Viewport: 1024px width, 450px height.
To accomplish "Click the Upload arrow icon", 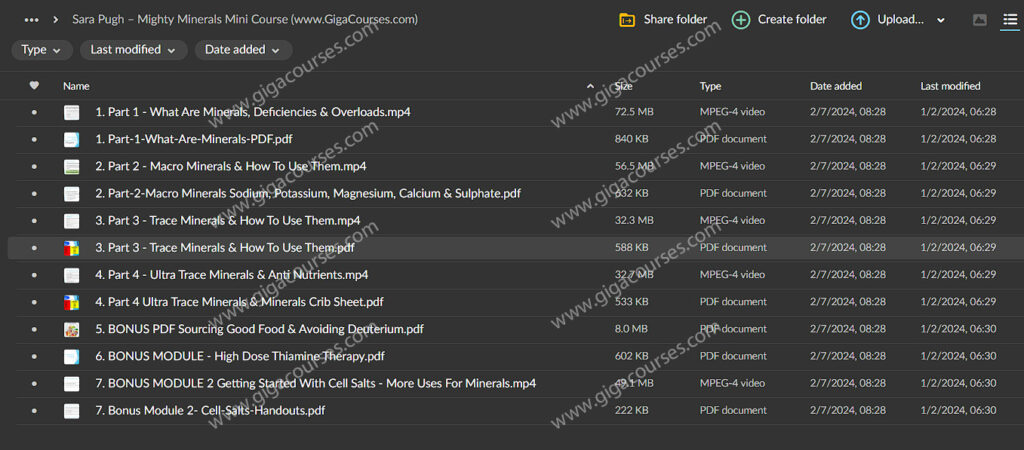I will (860, 20).
